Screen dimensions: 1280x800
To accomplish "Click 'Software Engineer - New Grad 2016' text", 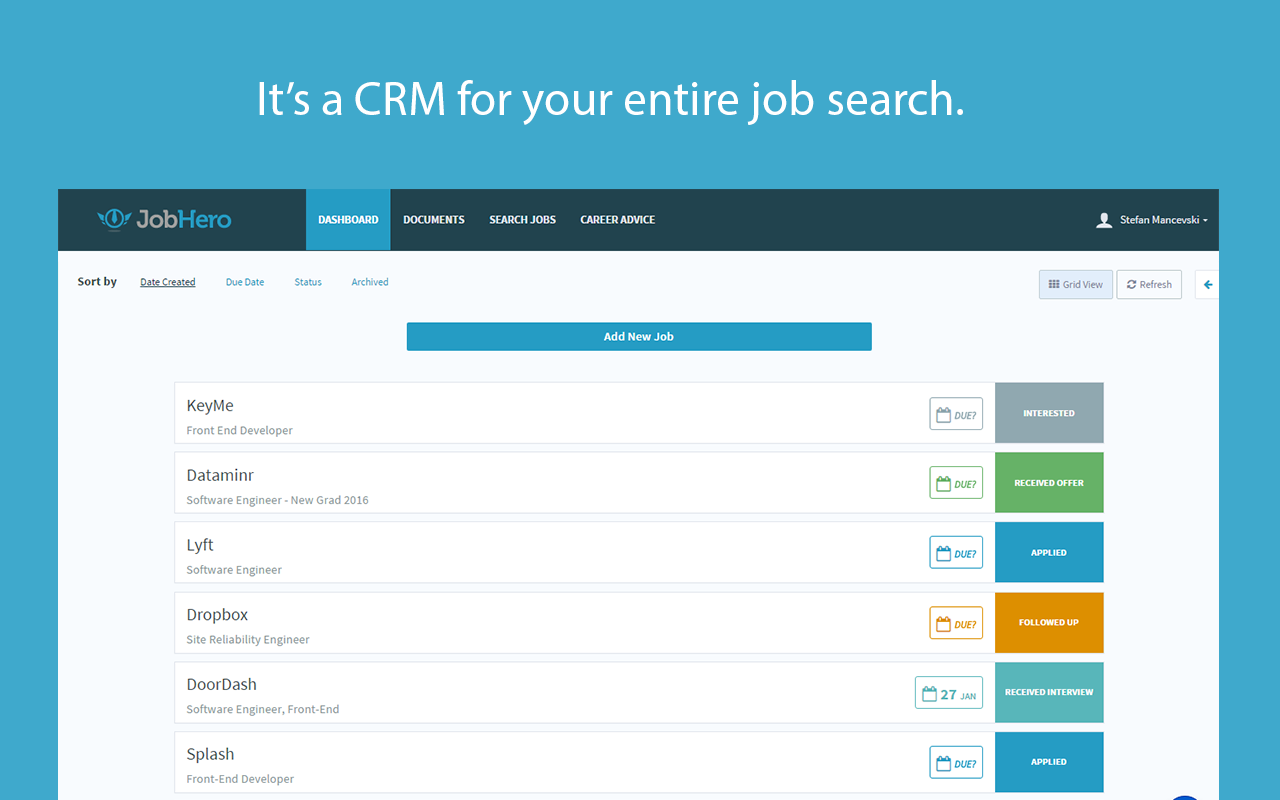I will pyautogui.click(x=277, y=500).
